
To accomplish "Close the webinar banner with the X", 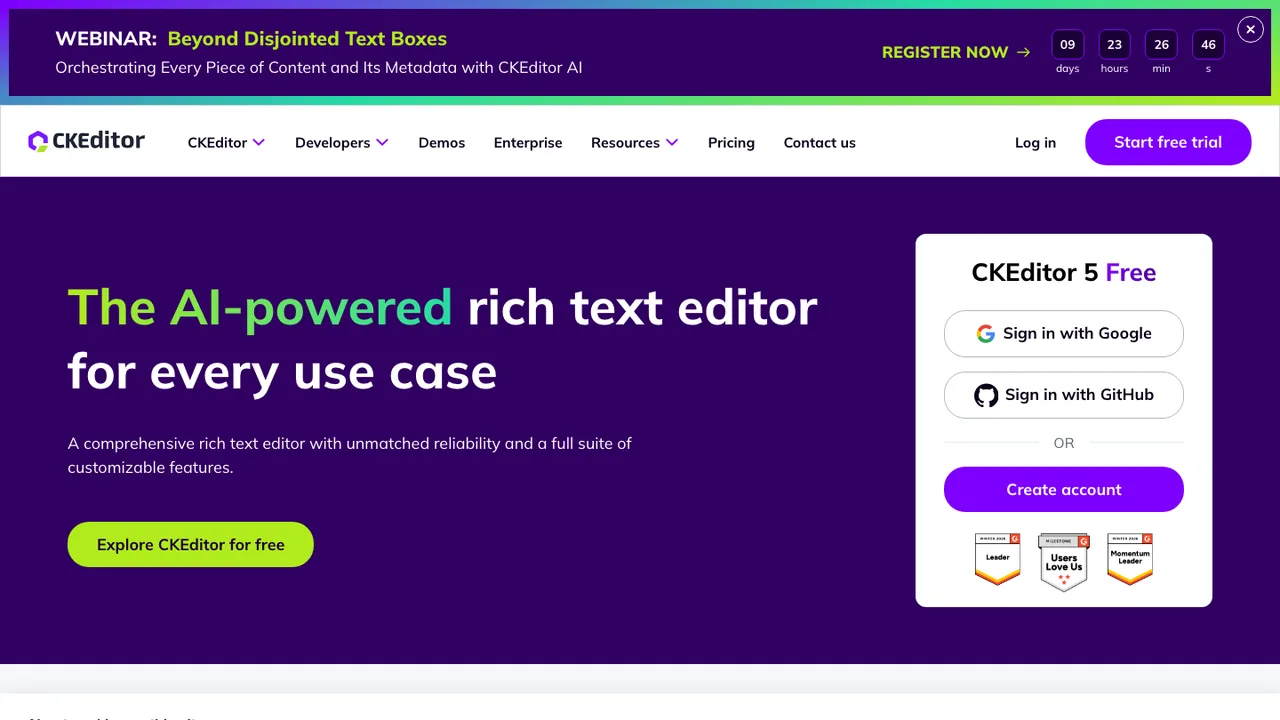I will (1250, 30).
